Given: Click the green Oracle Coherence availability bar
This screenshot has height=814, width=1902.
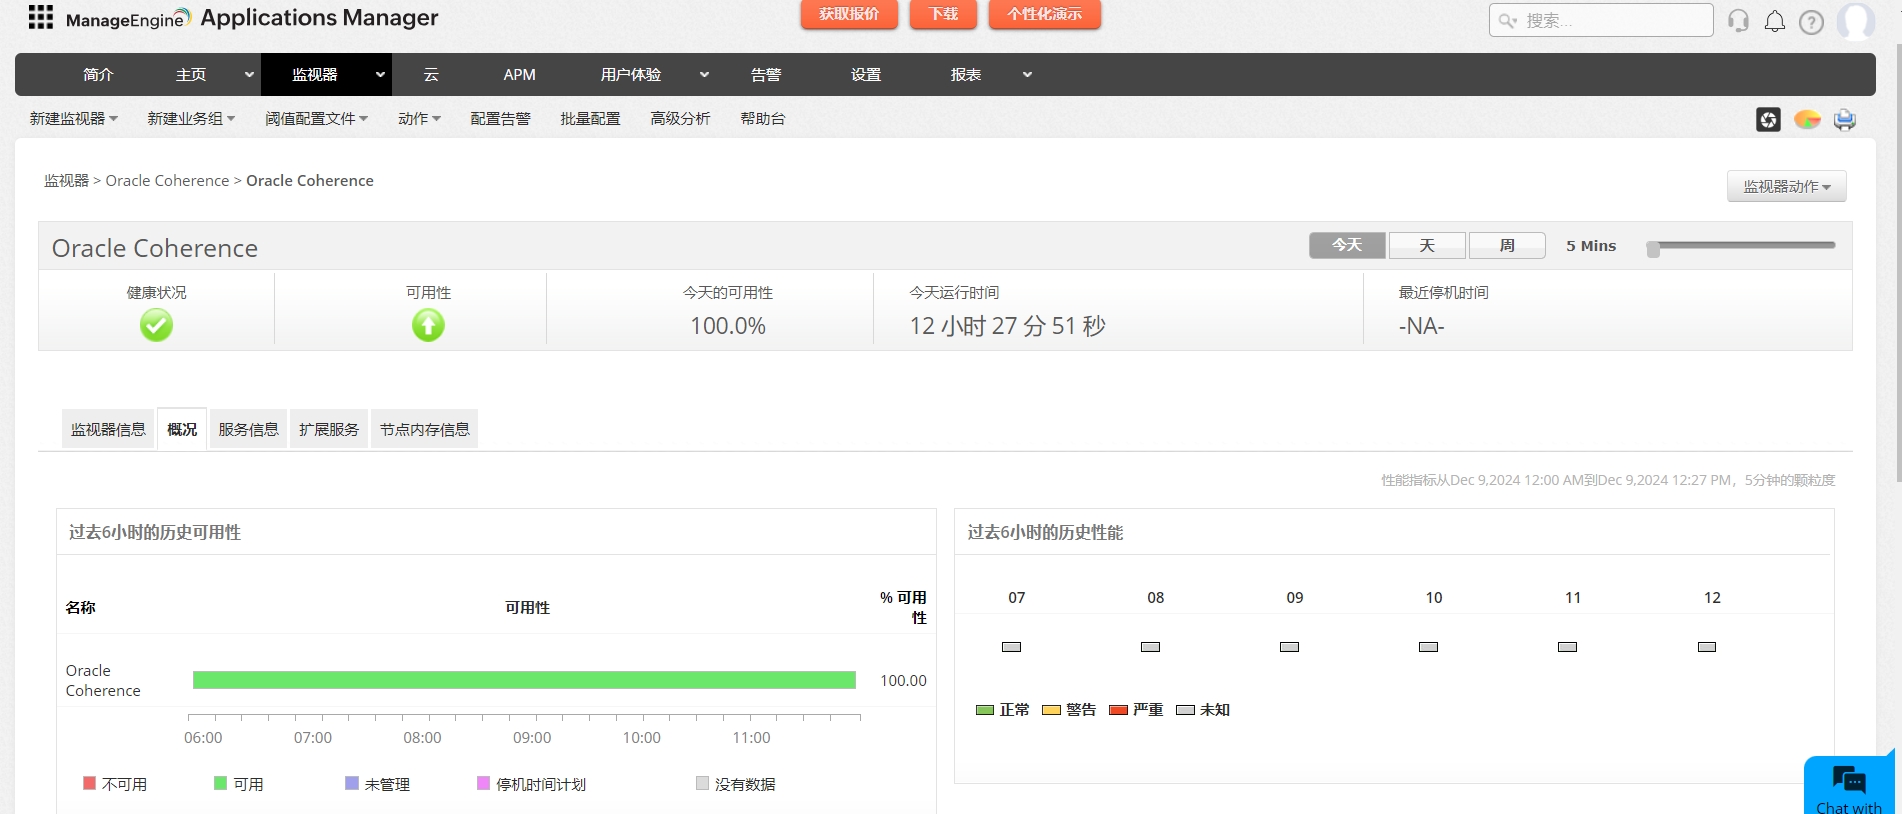Looking at the screenshot, I should (524, 680).
